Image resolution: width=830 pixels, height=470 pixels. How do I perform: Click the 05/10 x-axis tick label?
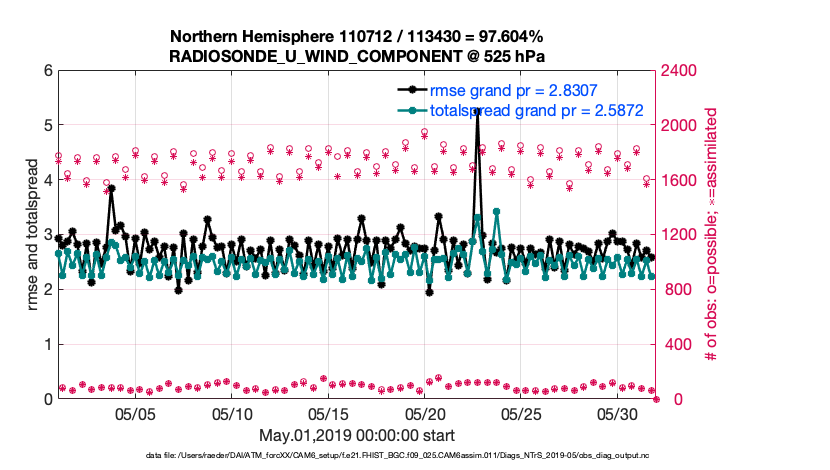[232, 414]
